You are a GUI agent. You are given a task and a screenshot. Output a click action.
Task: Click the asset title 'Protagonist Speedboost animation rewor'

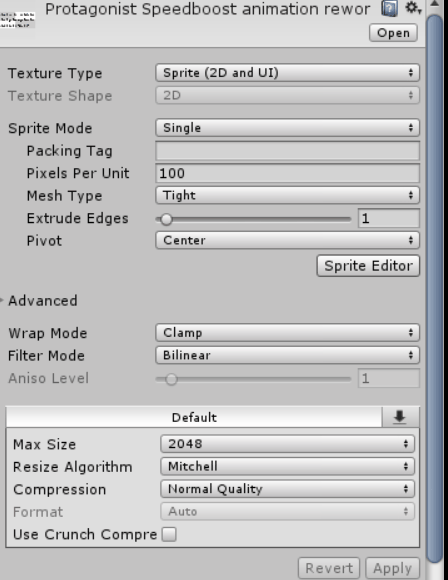point(208,9)
